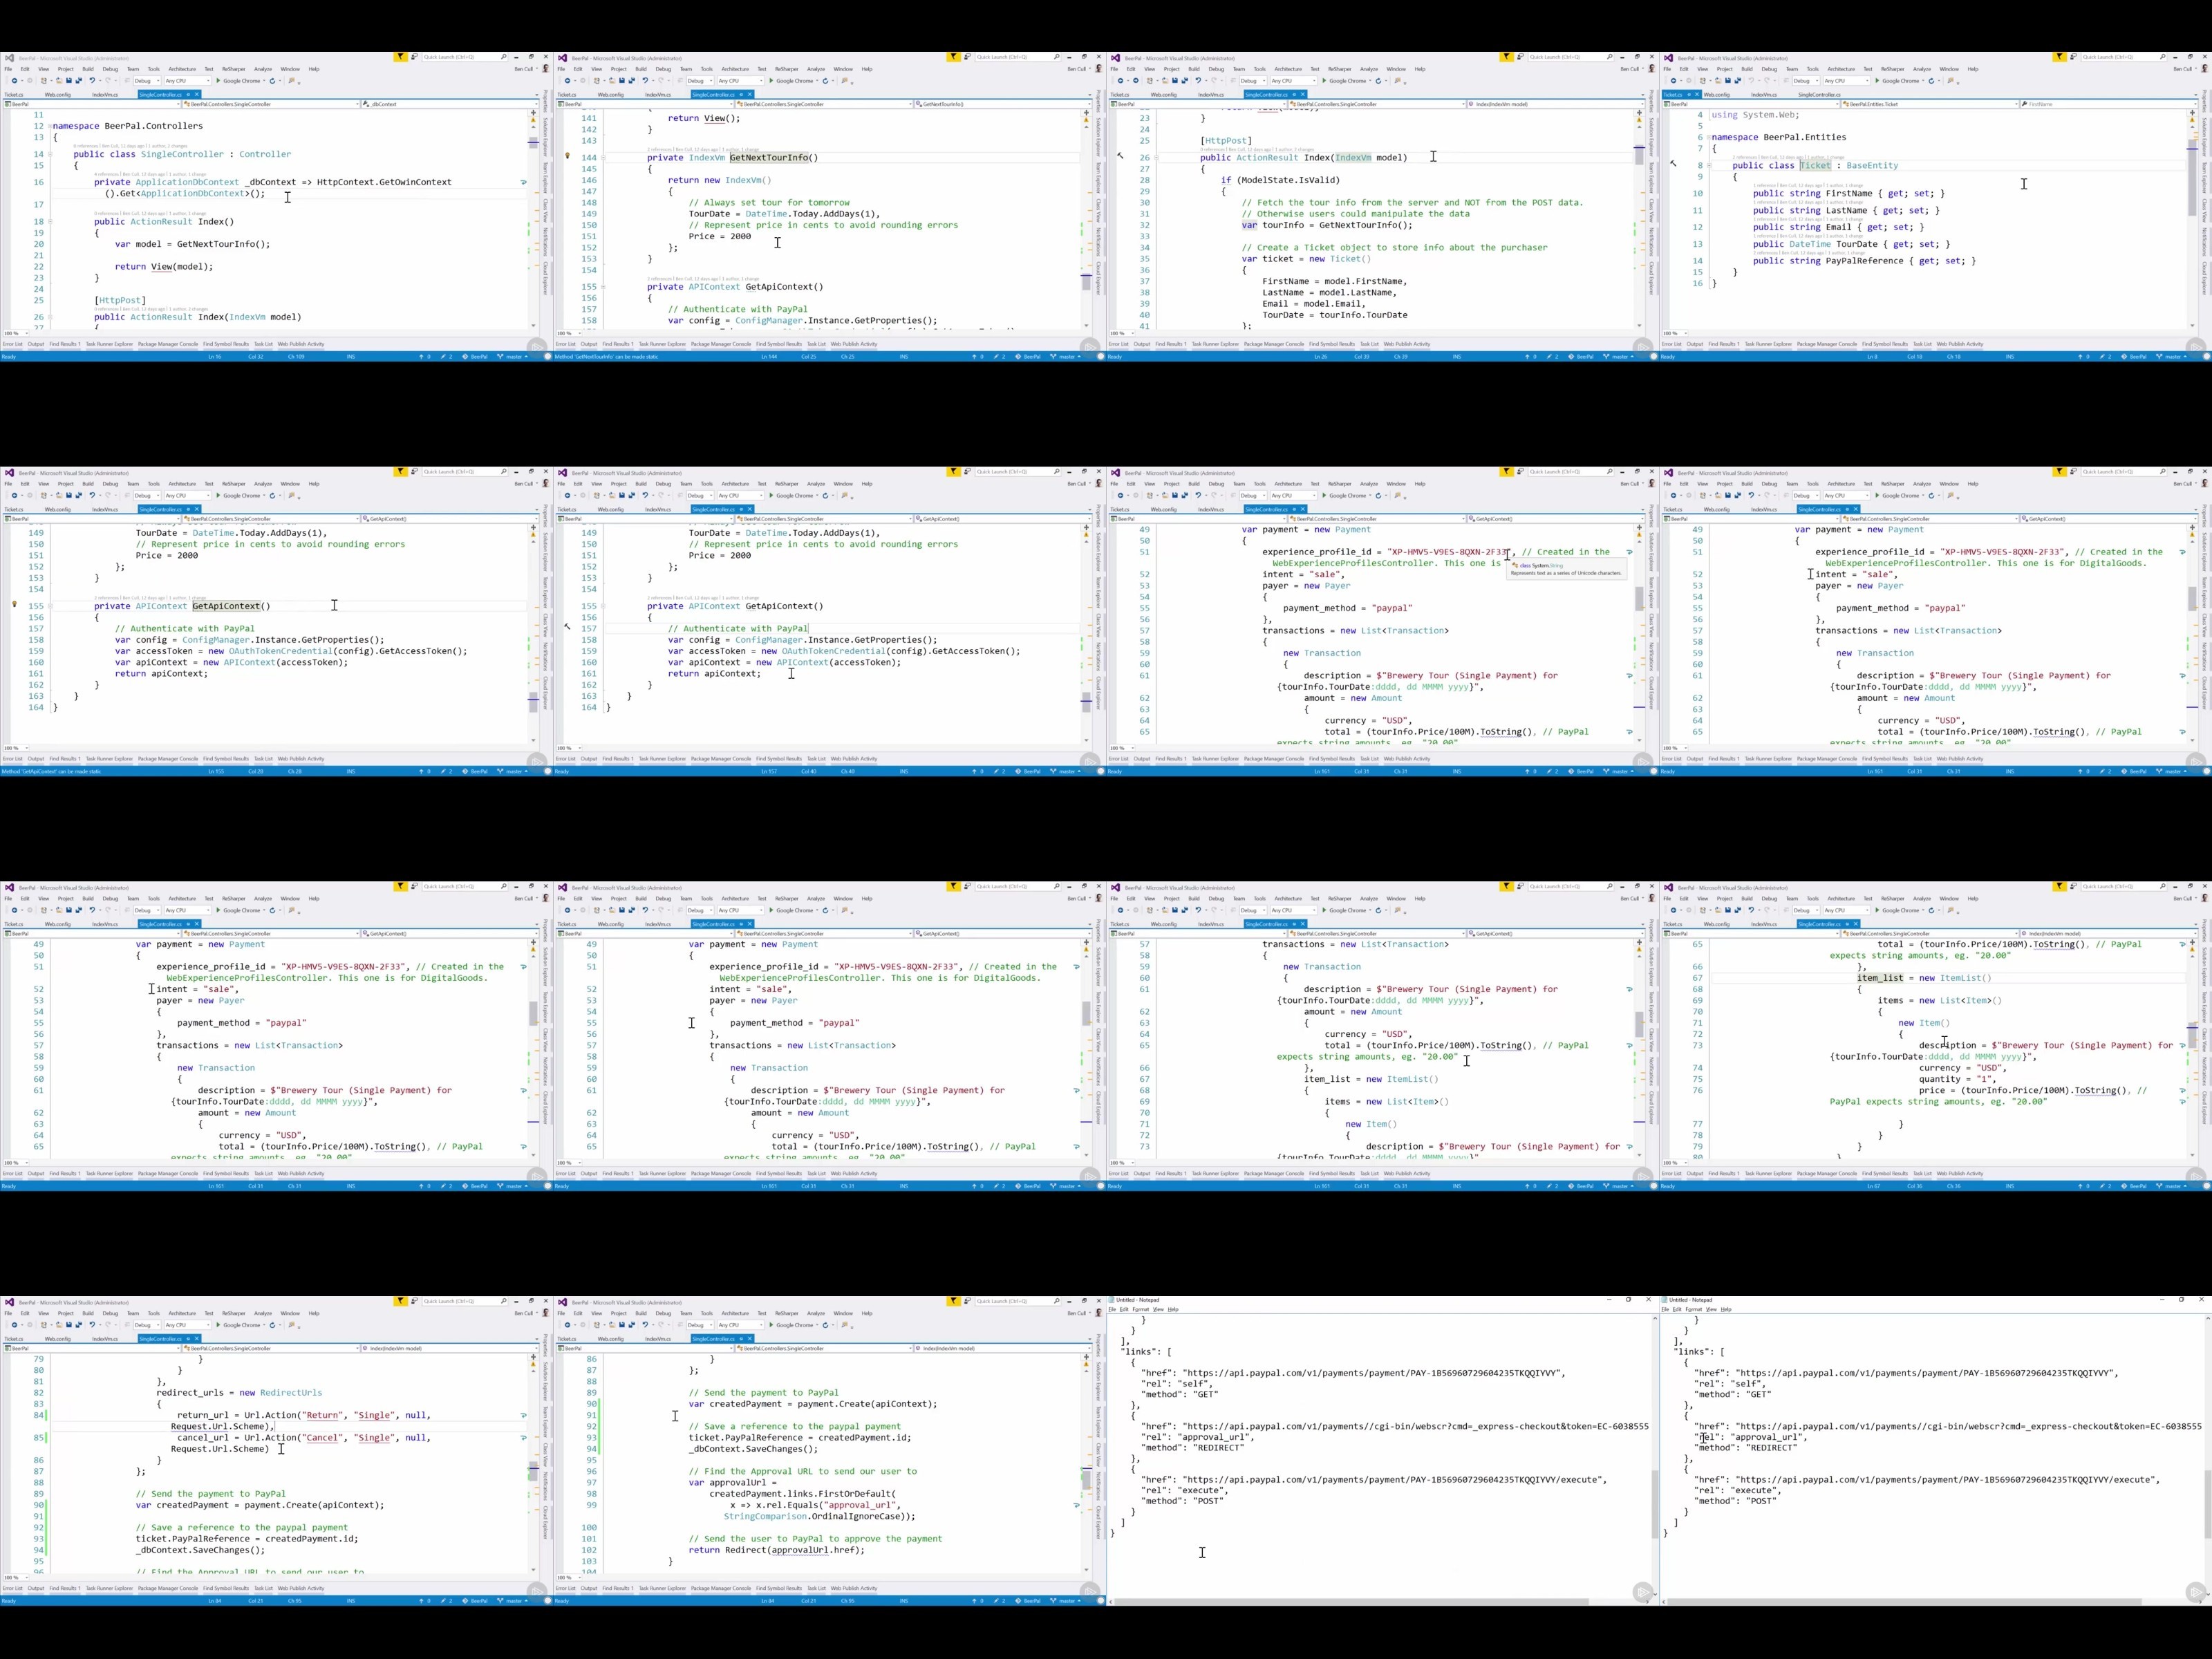The height and width of the screenshot is (1659, 2212).
Task: Click Output tab in the ModelState.IsValid window
Action: [1142, 344]
